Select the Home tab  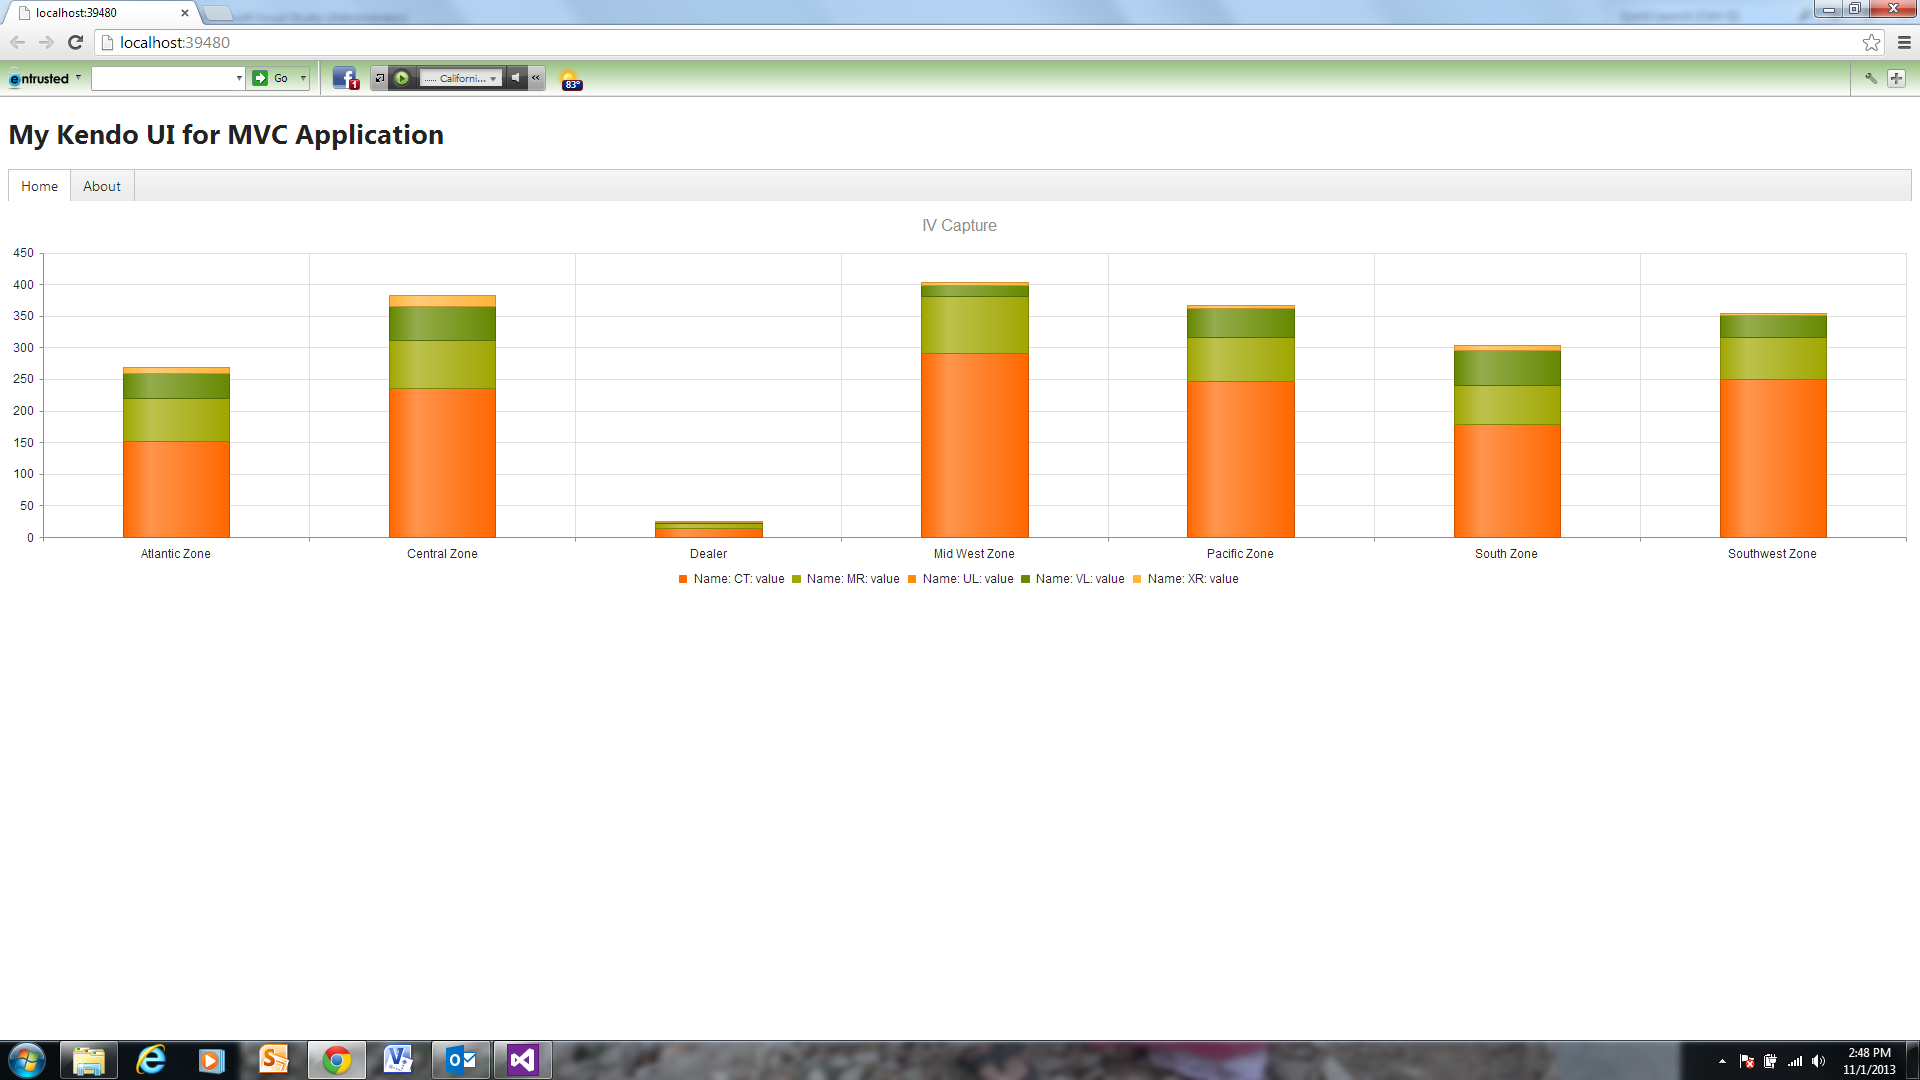coord(40,186)
